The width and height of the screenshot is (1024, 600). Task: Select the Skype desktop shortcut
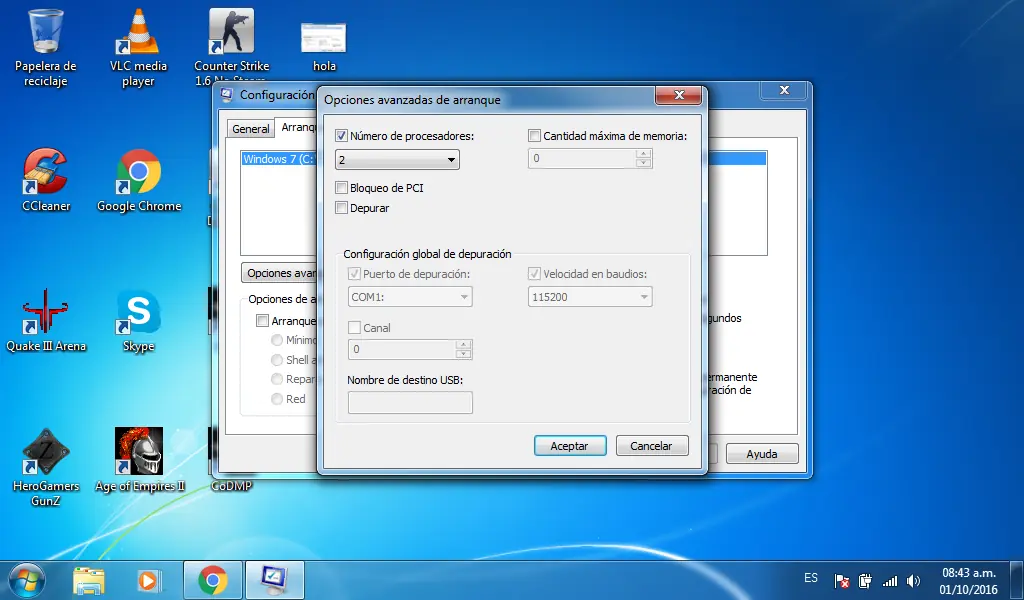[x=138, y=321]
